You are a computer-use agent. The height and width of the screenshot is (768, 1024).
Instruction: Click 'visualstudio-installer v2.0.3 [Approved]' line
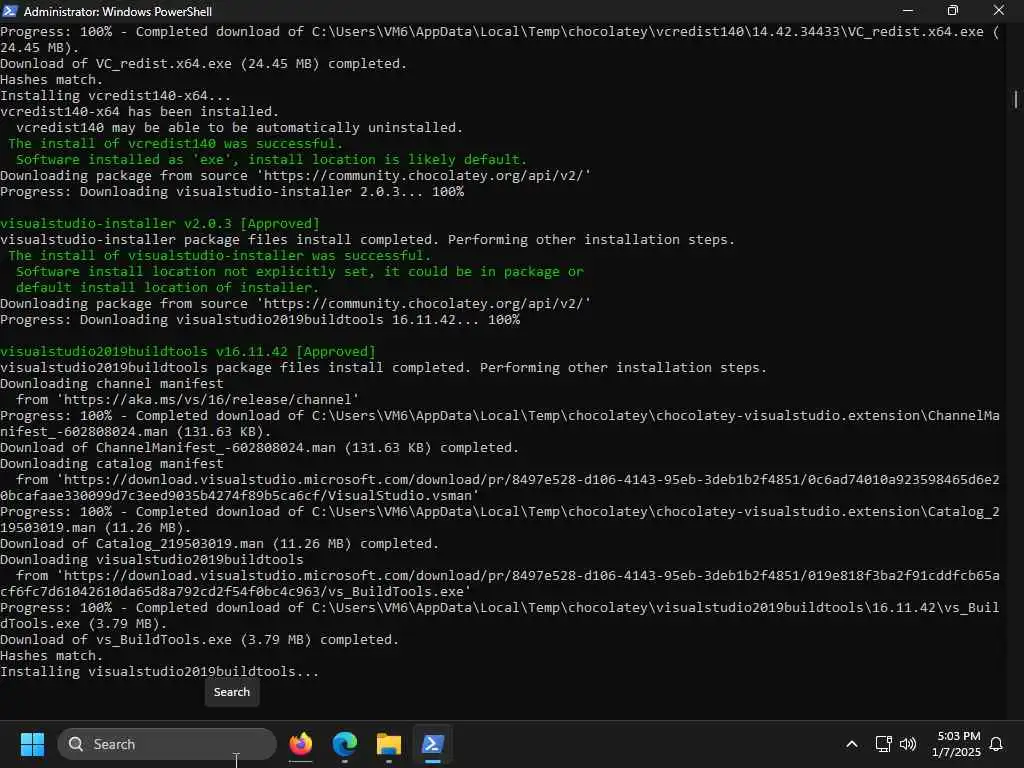click(x=160, y=223)
